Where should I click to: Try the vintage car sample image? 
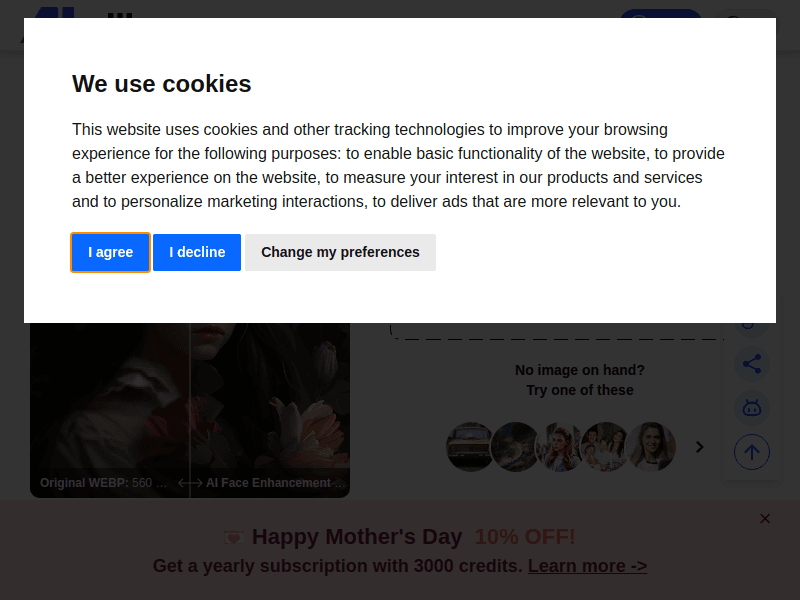pyautogui.click(x=469, y=447)
